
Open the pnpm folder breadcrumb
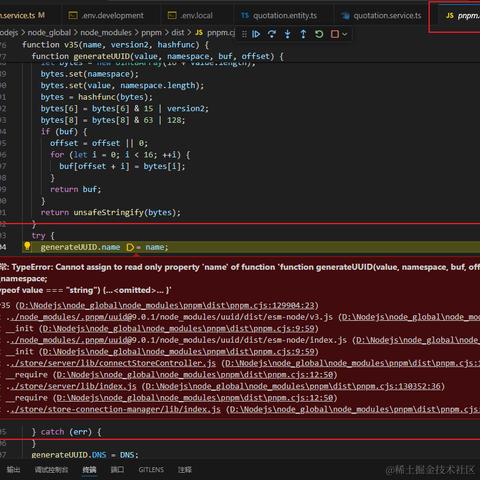[x=151, y=33]
